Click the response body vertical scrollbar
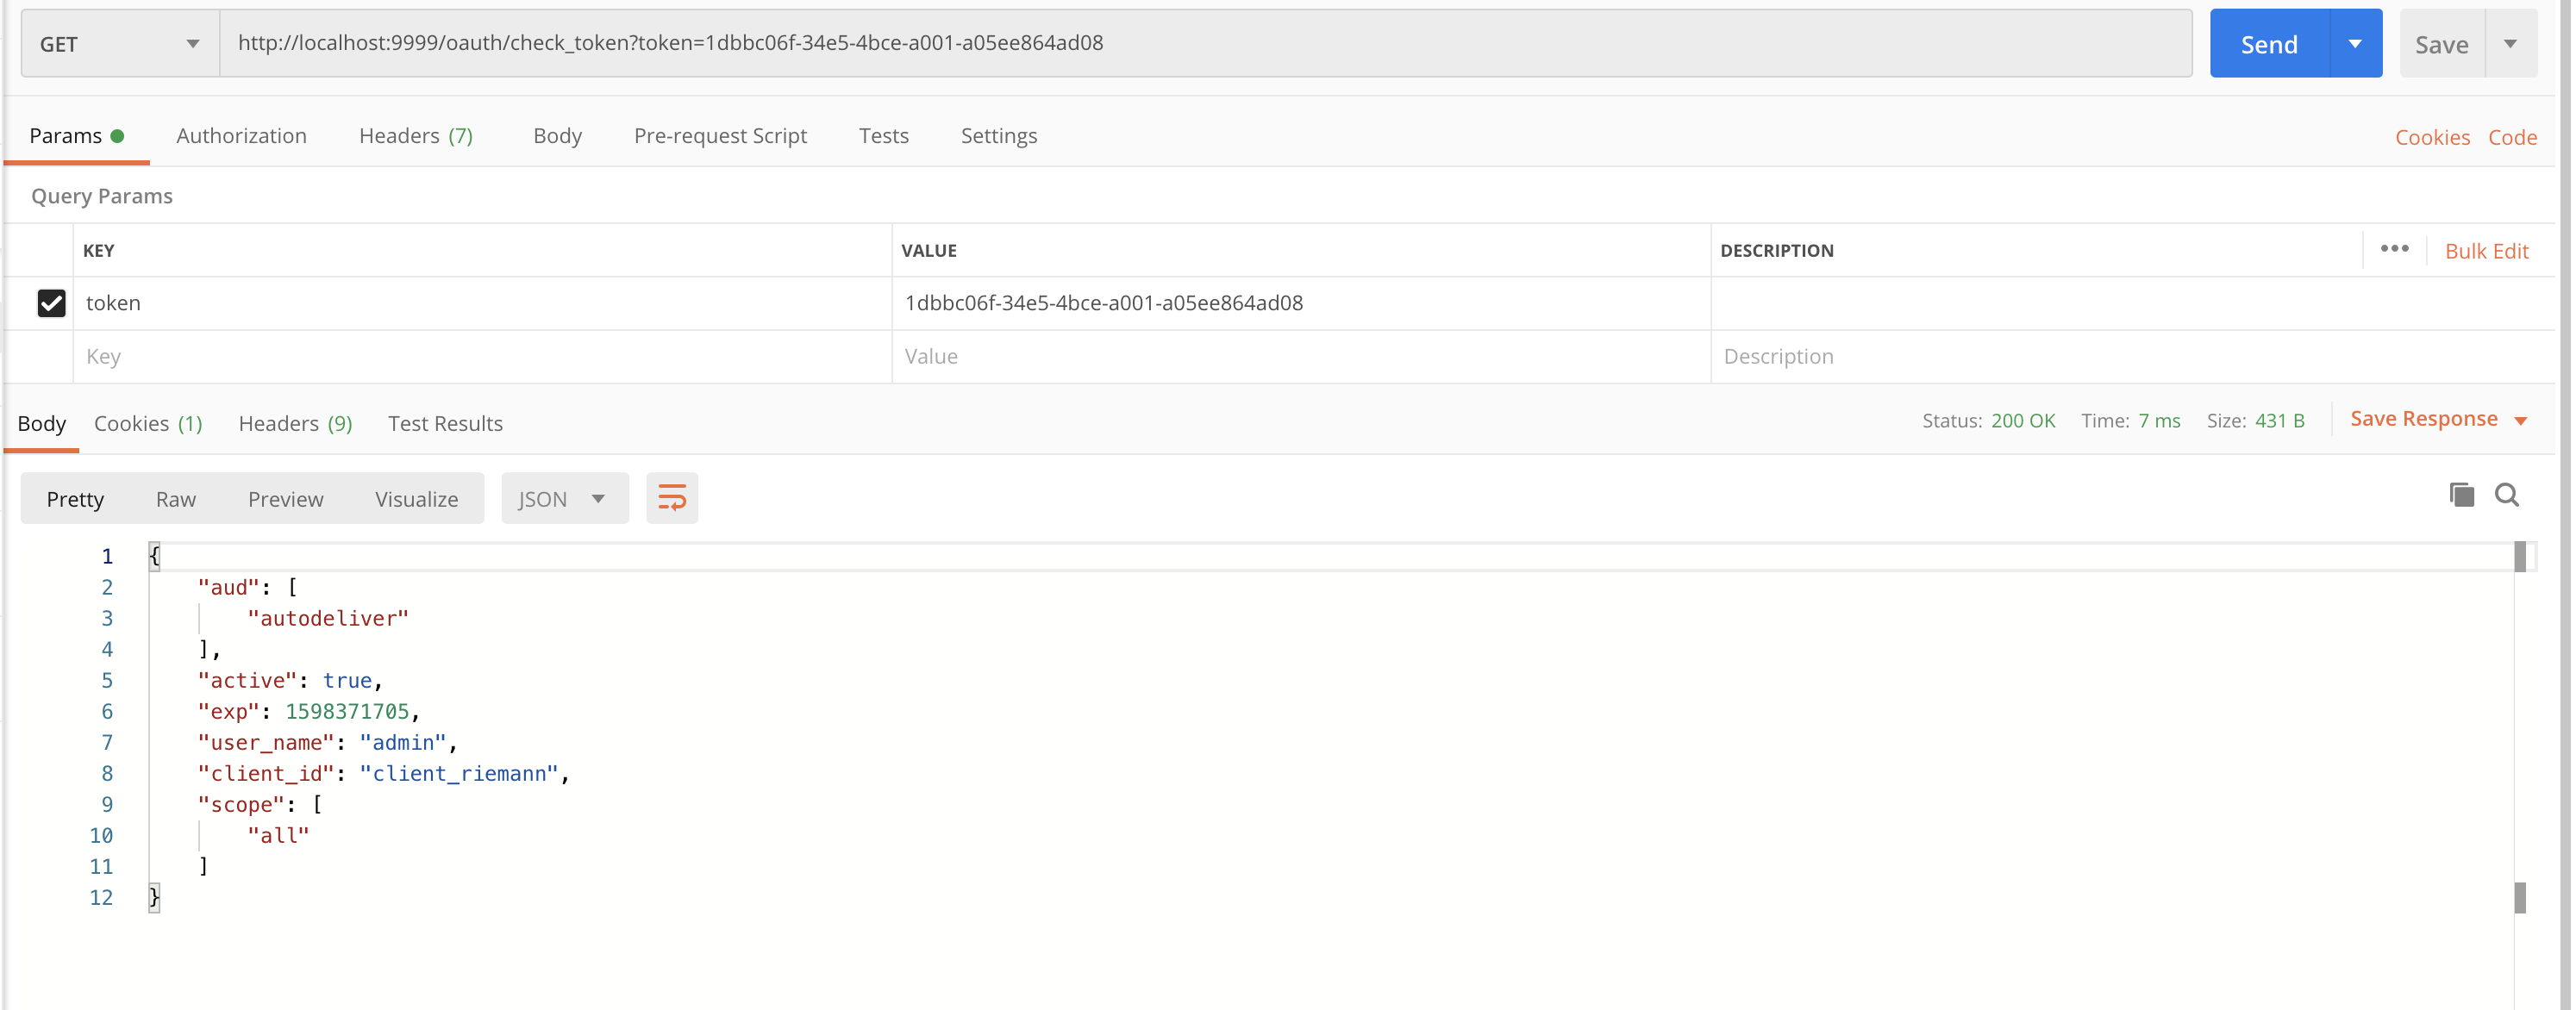Viewport: 2576px width, 1010px height. [2519, 720]
